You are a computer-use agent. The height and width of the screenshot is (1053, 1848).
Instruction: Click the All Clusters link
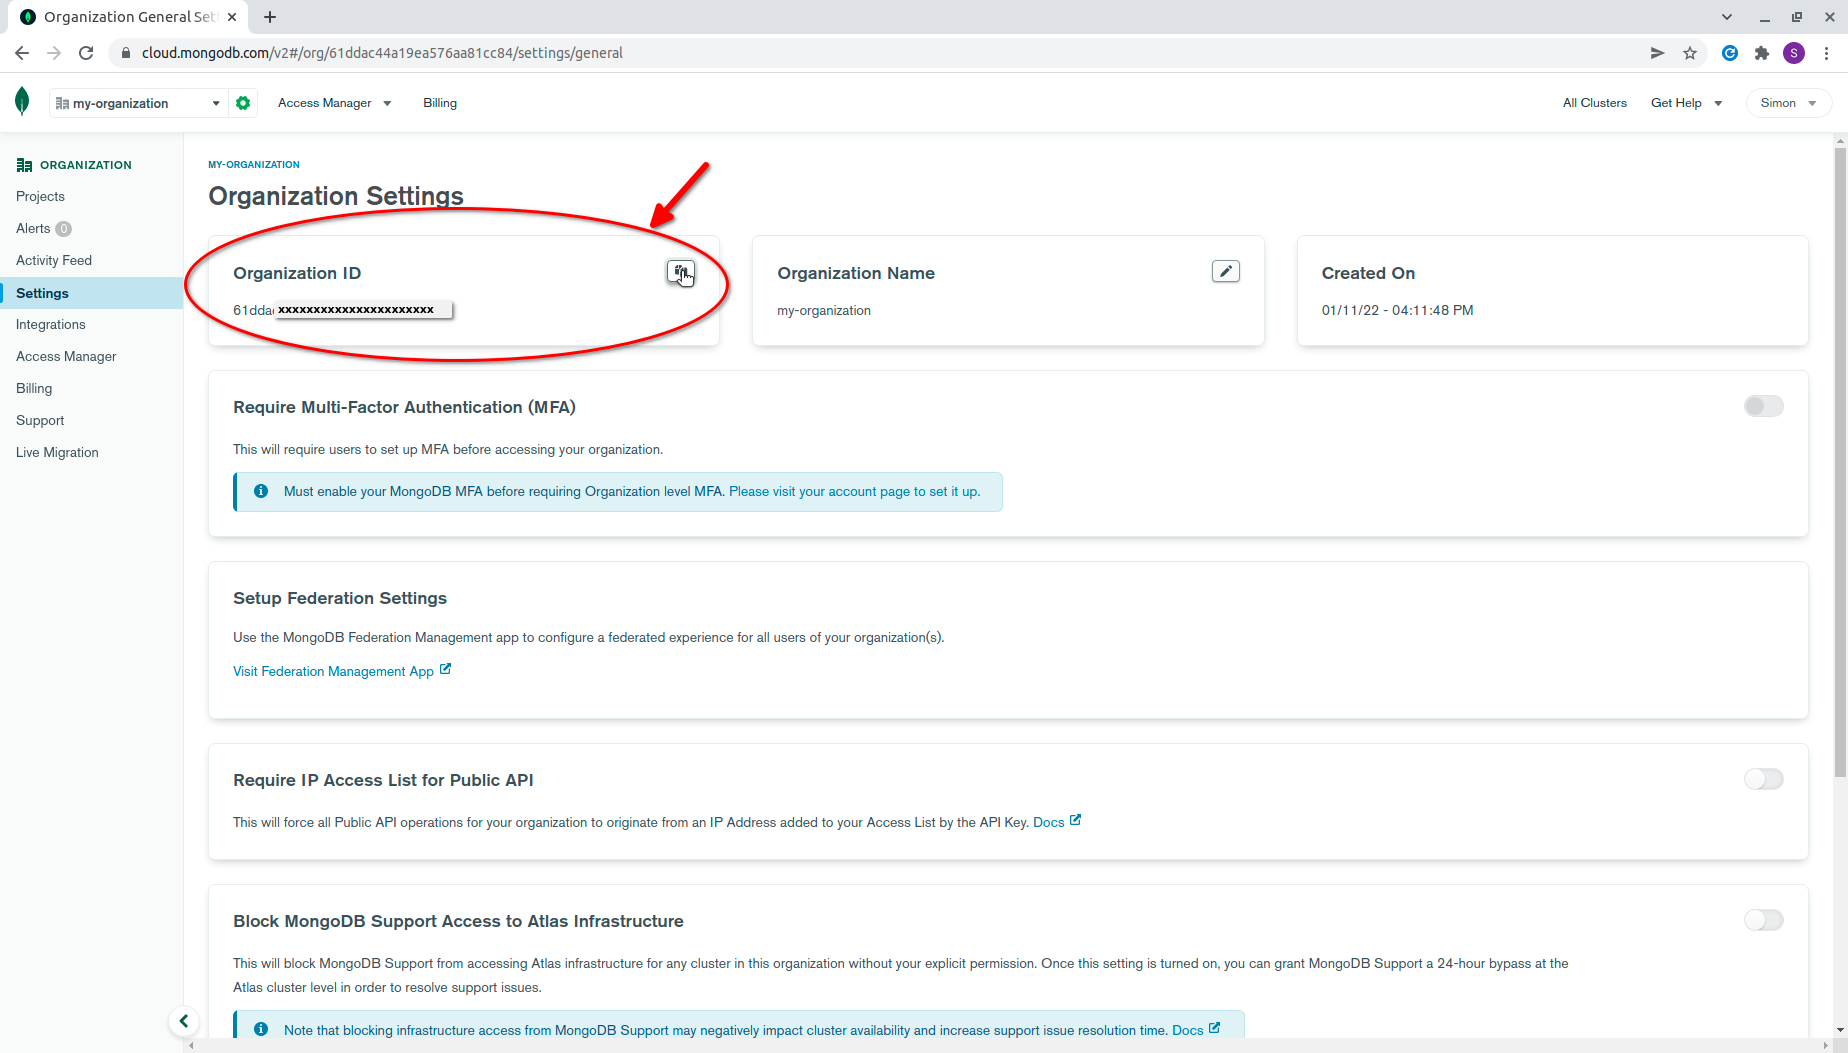click(1594, 103)
